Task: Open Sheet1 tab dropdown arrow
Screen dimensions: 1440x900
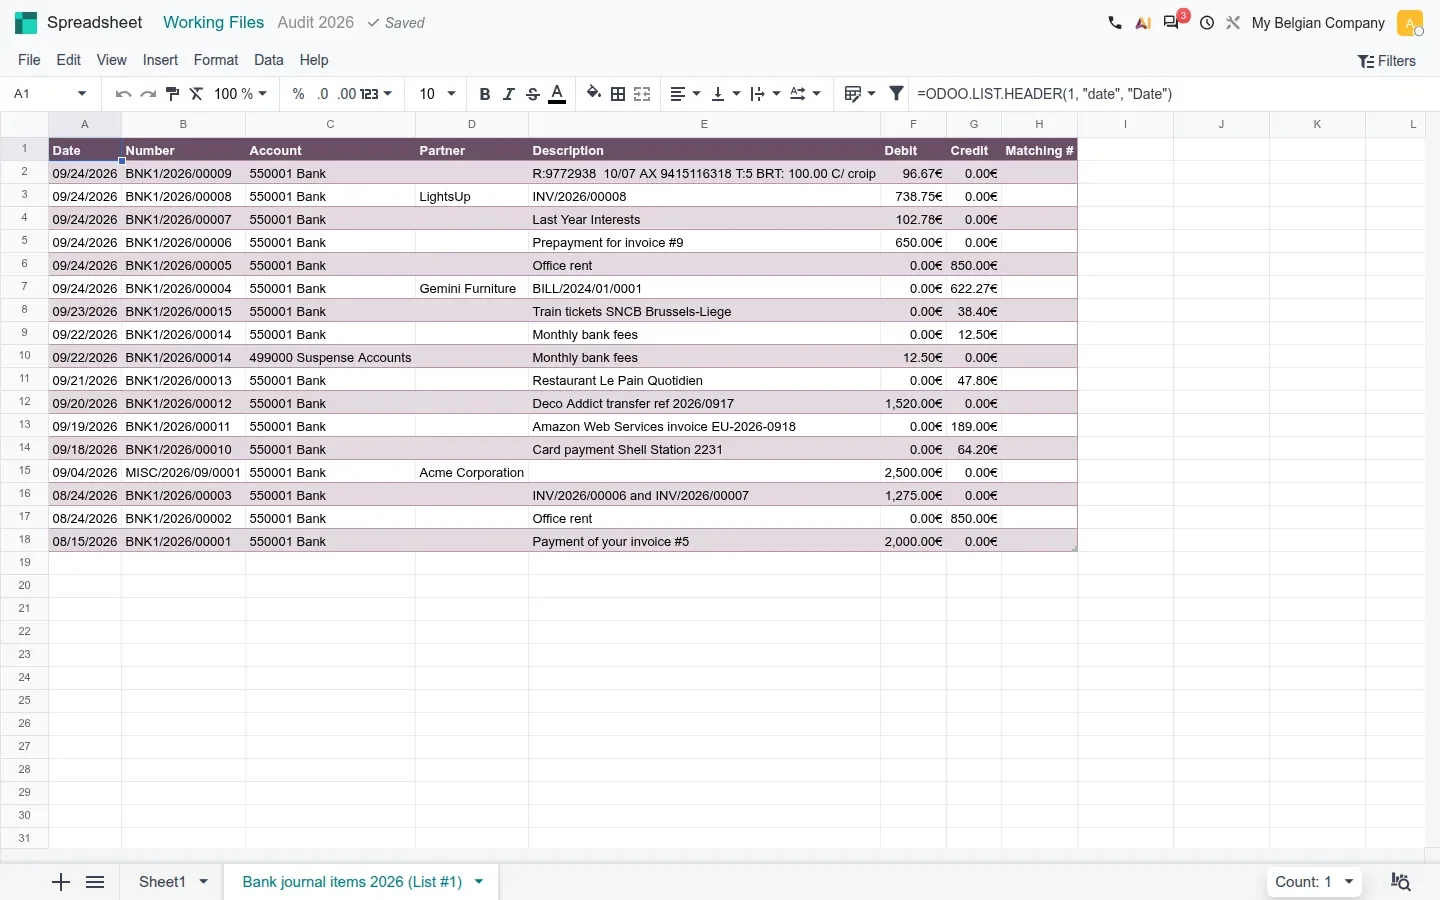Action: click(x=204, y=882)
